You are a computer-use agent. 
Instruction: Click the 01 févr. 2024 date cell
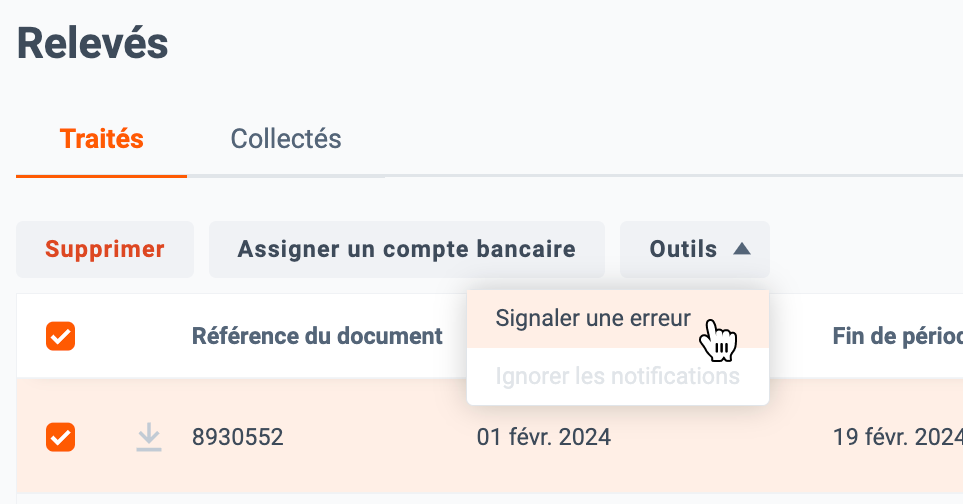coord(544,437)
